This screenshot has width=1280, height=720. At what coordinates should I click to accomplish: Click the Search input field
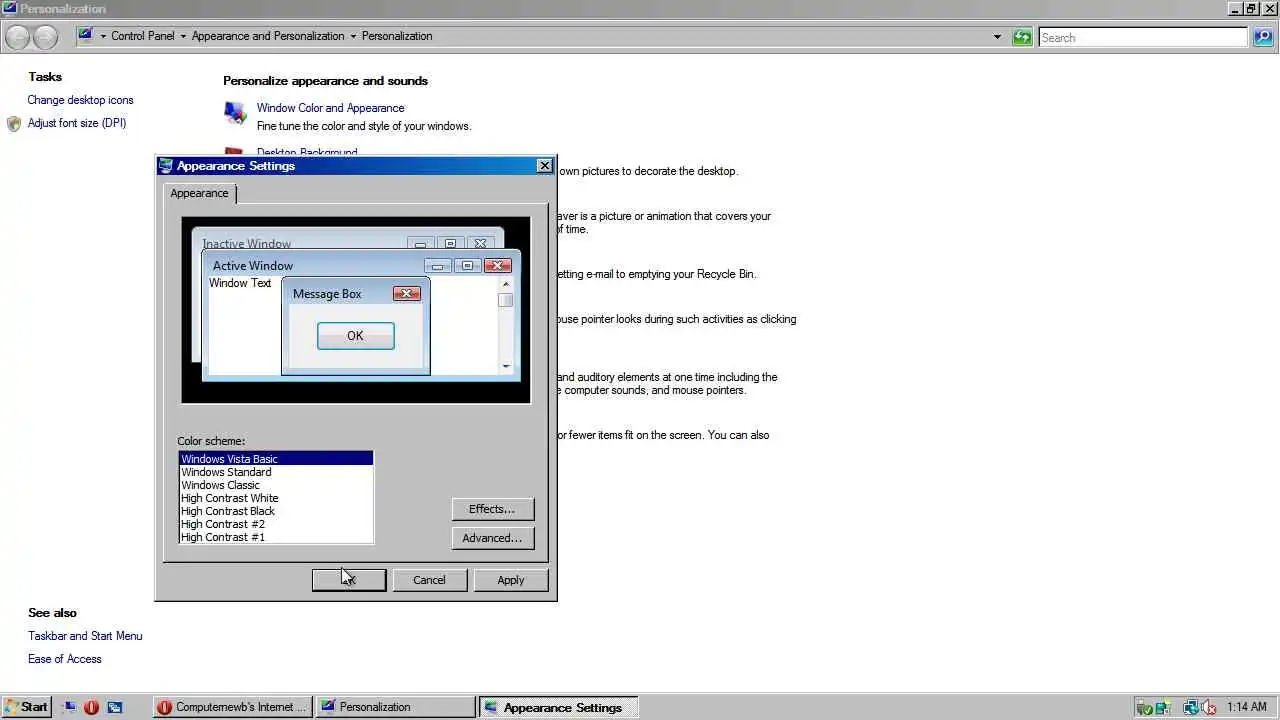click(1143, 37)
